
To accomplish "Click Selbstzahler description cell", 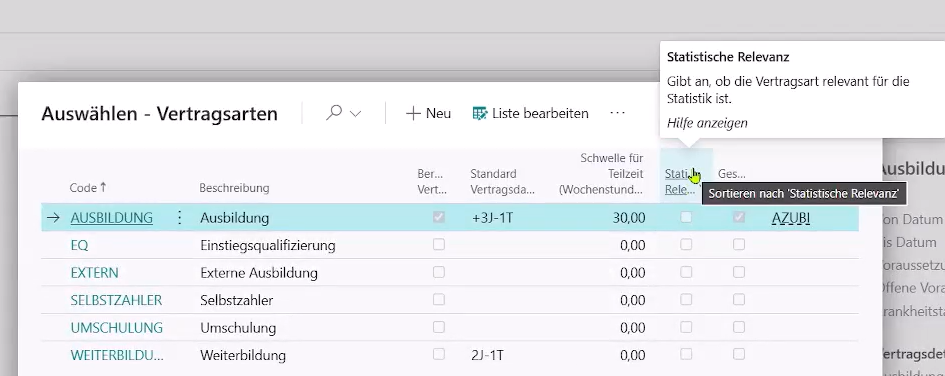I will click(x=236, y=300).
